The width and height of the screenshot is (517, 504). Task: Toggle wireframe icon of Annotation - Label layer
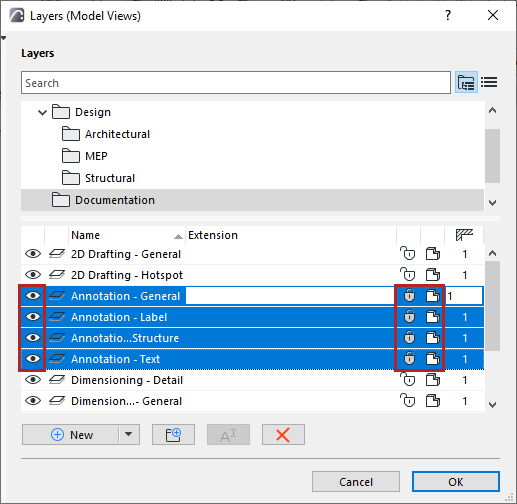pos(57,317)
